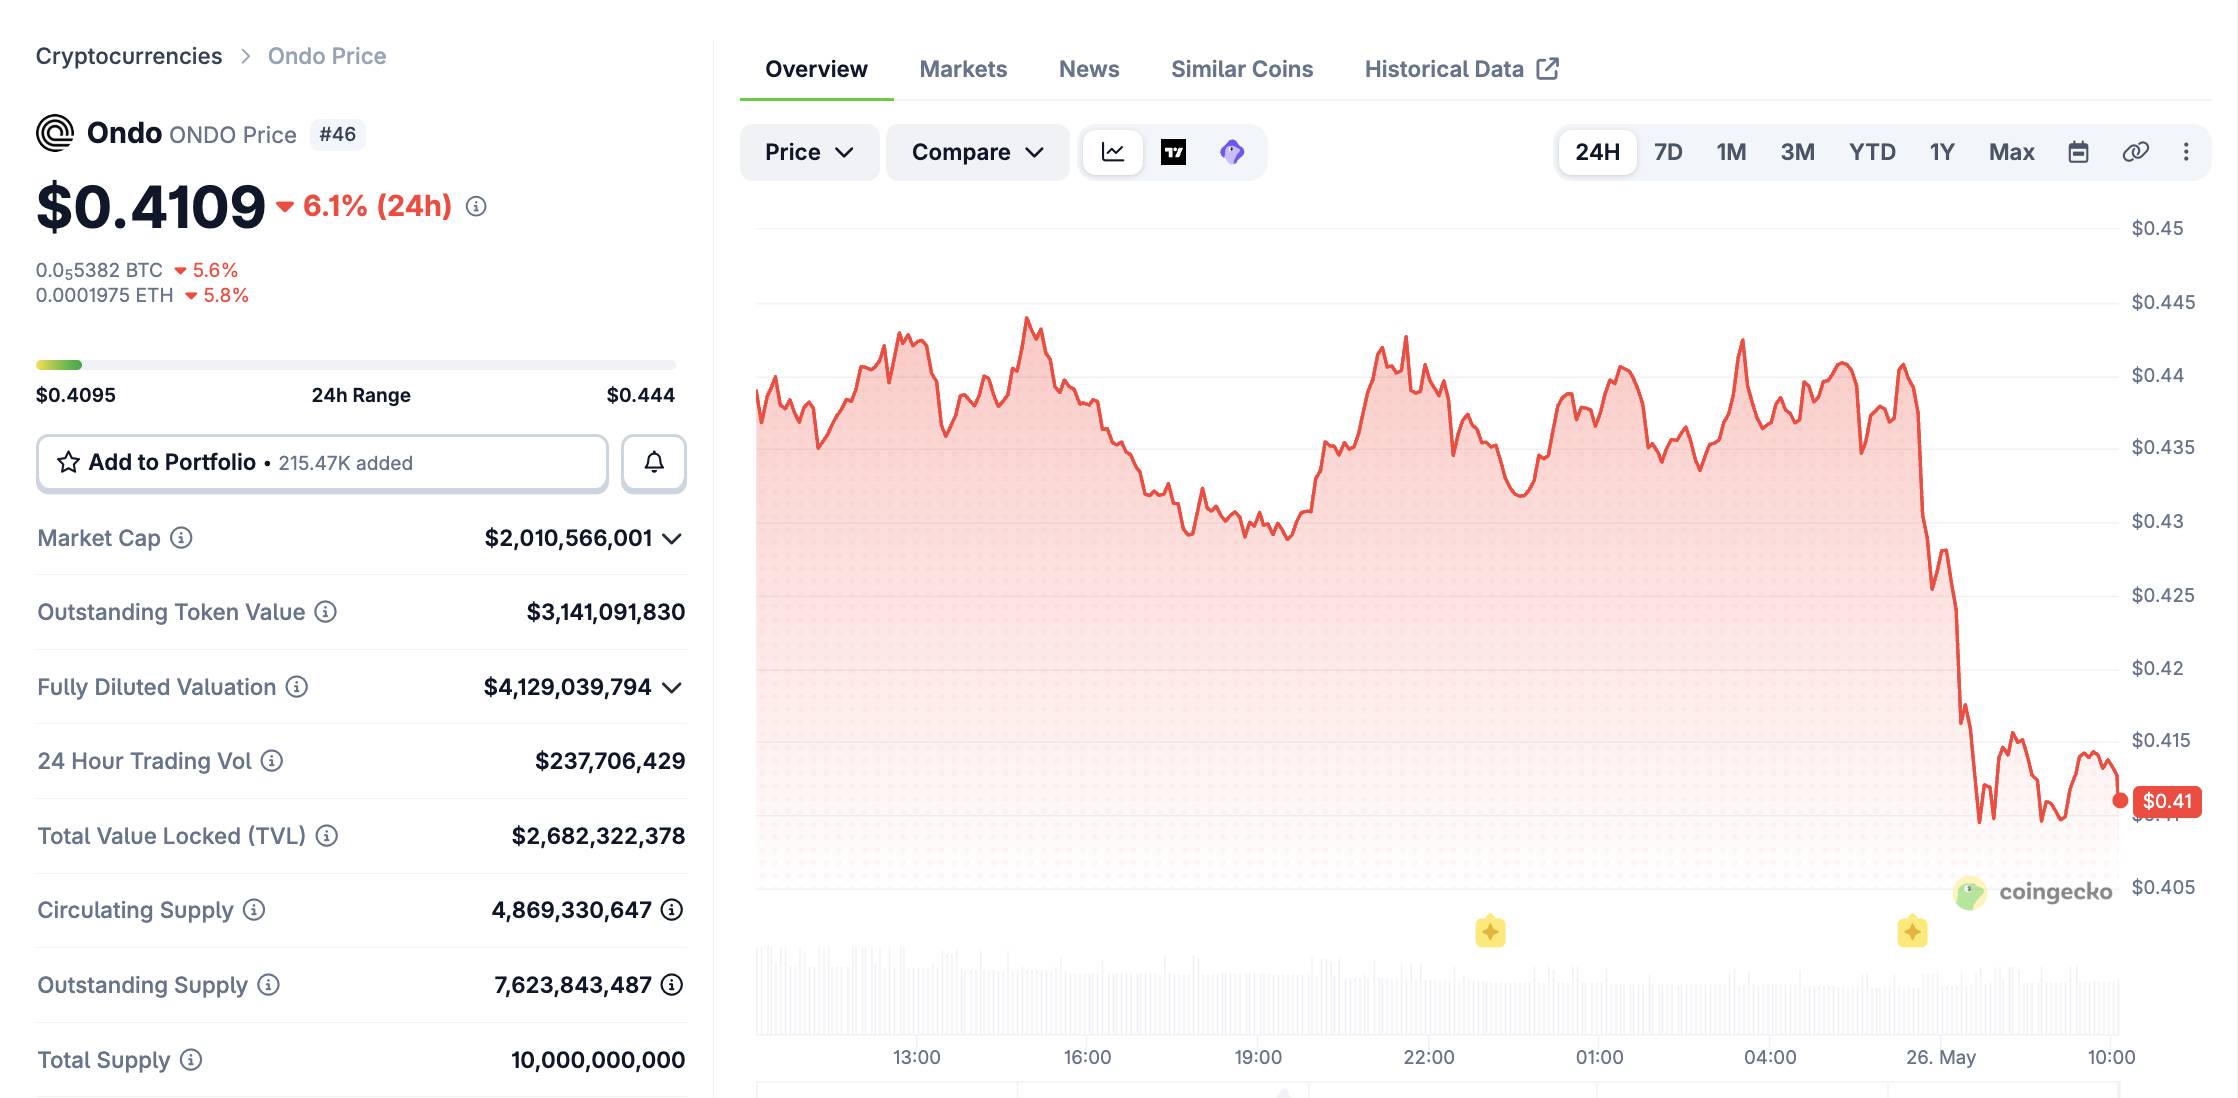Select the YTD time range

pyautogui.click(x=1872, y=152)
